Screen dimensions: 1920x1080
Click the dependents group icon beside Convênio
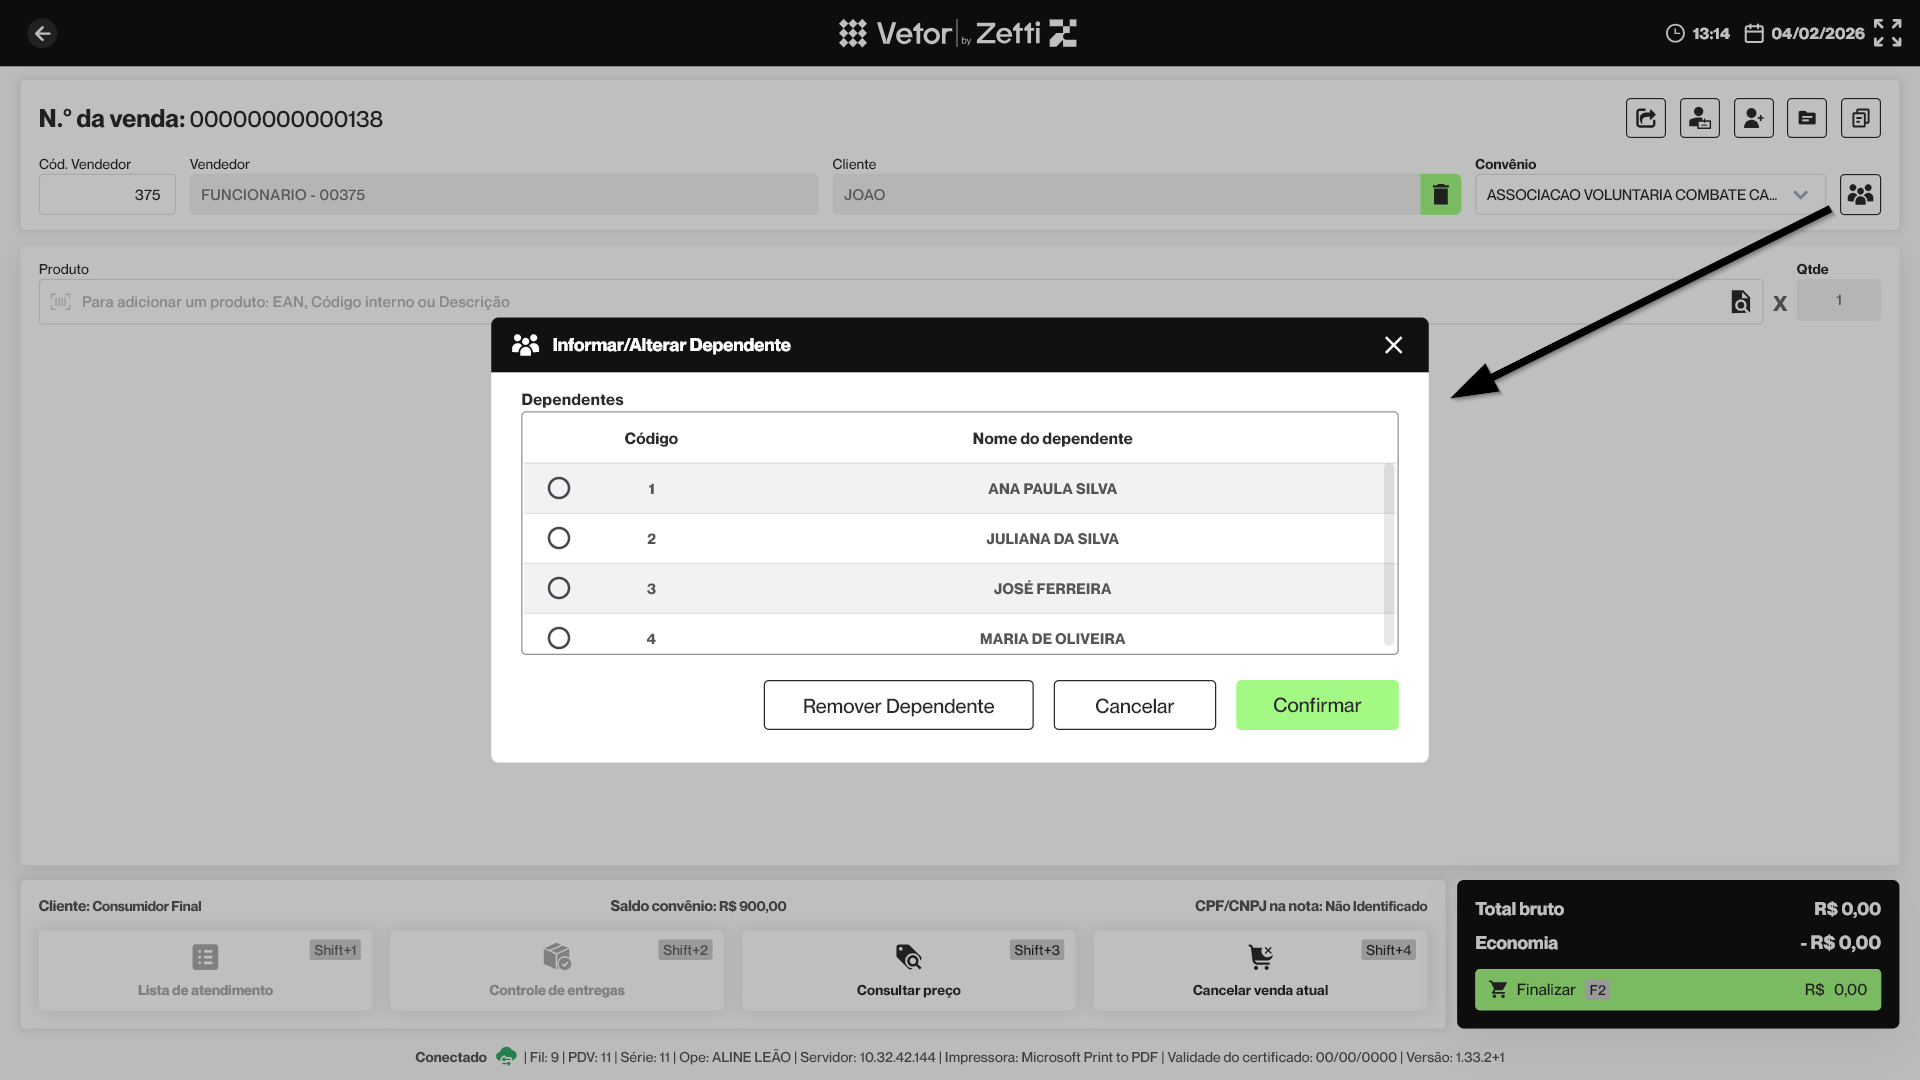click(x=1860, y=194)
